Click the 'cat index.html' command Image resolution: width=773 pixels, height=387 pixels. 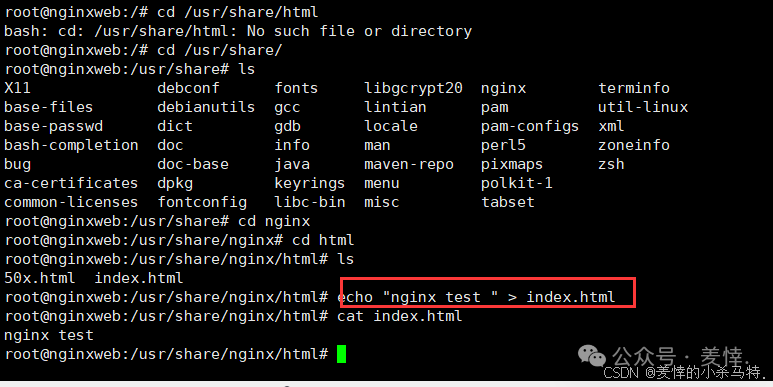pyautogui.click(x=400, y=316)
